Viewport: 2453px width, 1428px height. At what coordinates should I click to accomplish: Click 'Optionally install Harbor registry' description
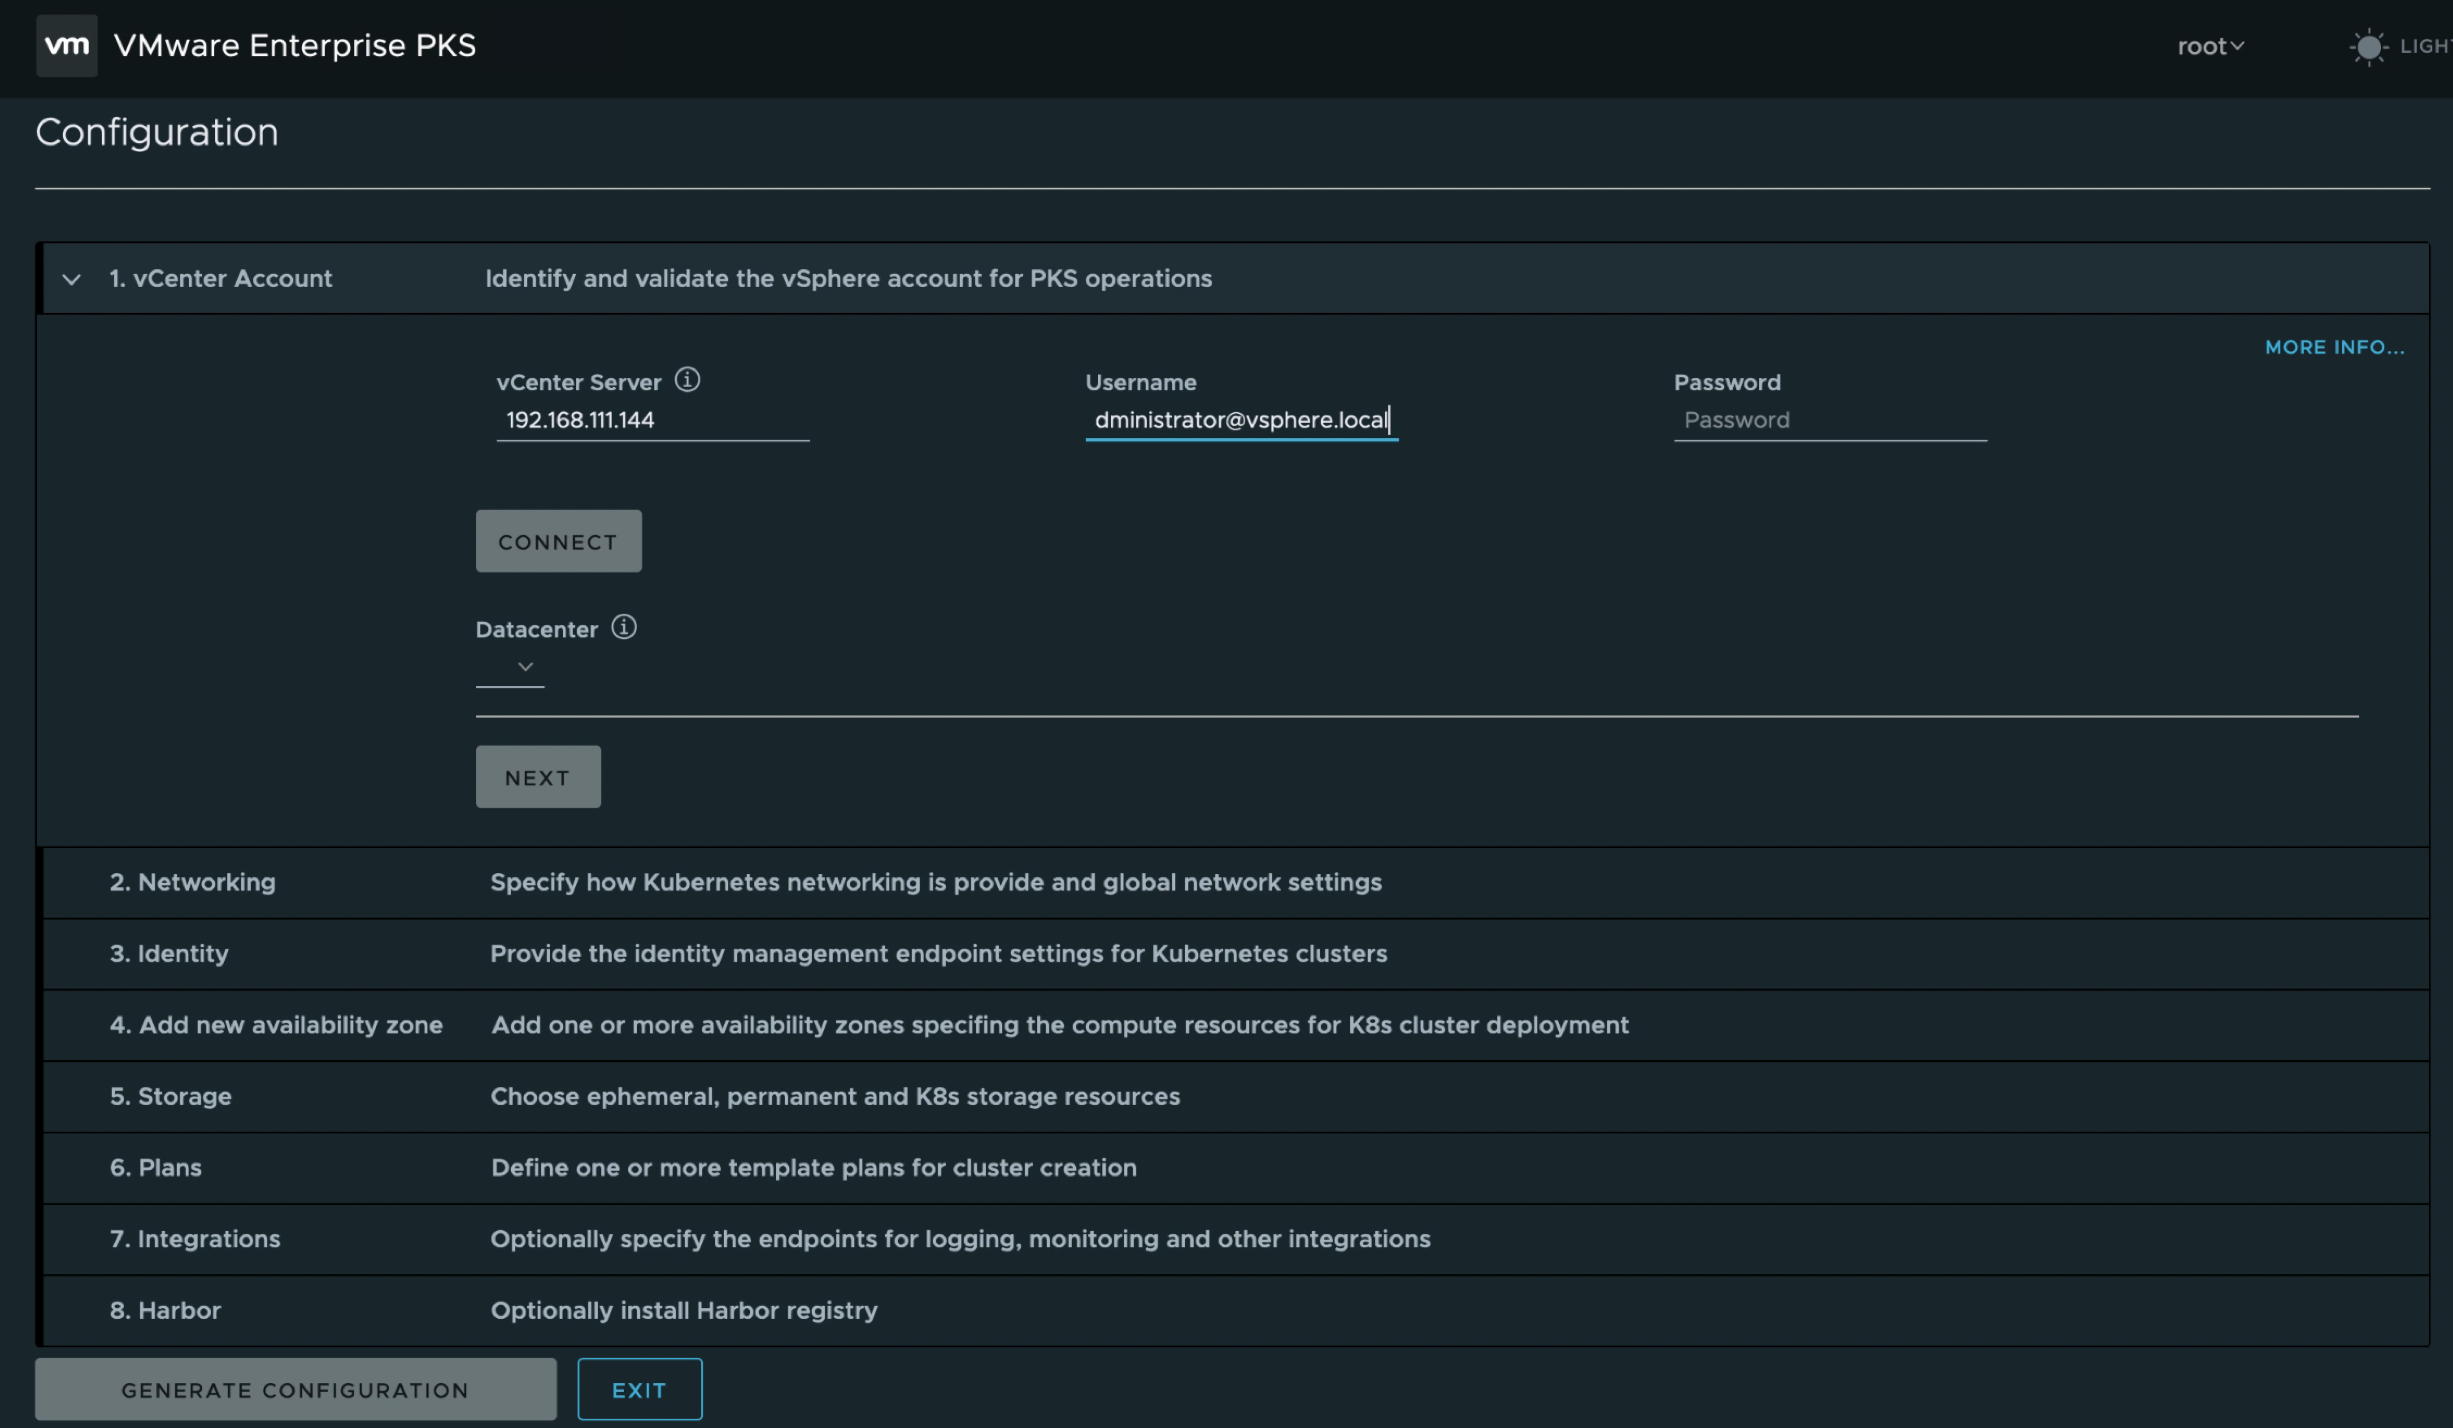[x=684, y=1310]
